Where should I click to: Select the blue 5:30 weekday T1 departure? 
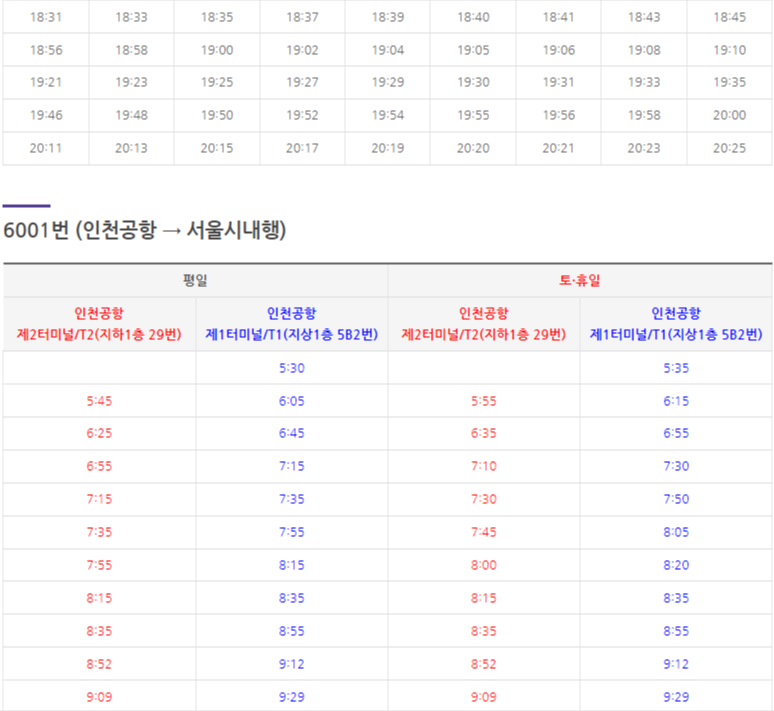[x=292, y=368]
